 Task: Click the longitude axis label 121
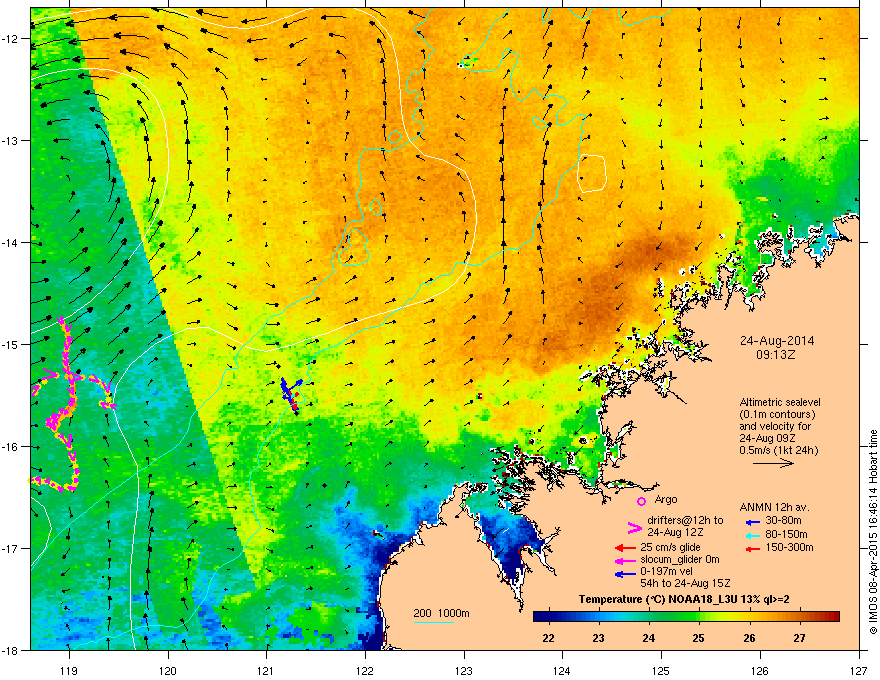click(266, 670)
